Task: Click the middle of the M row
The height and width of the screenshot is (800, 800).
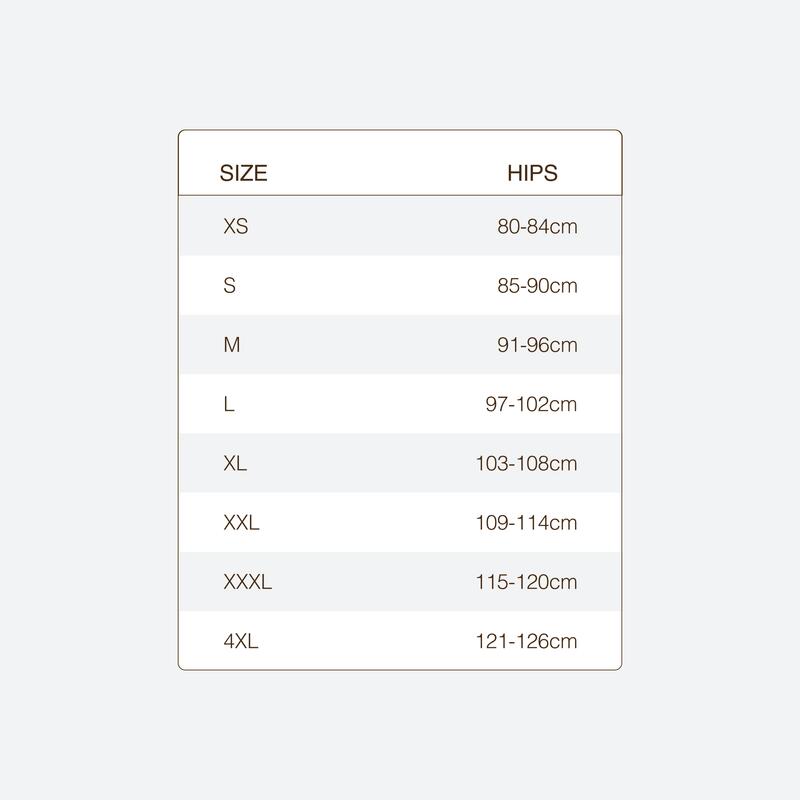Action: pos(400,345)
